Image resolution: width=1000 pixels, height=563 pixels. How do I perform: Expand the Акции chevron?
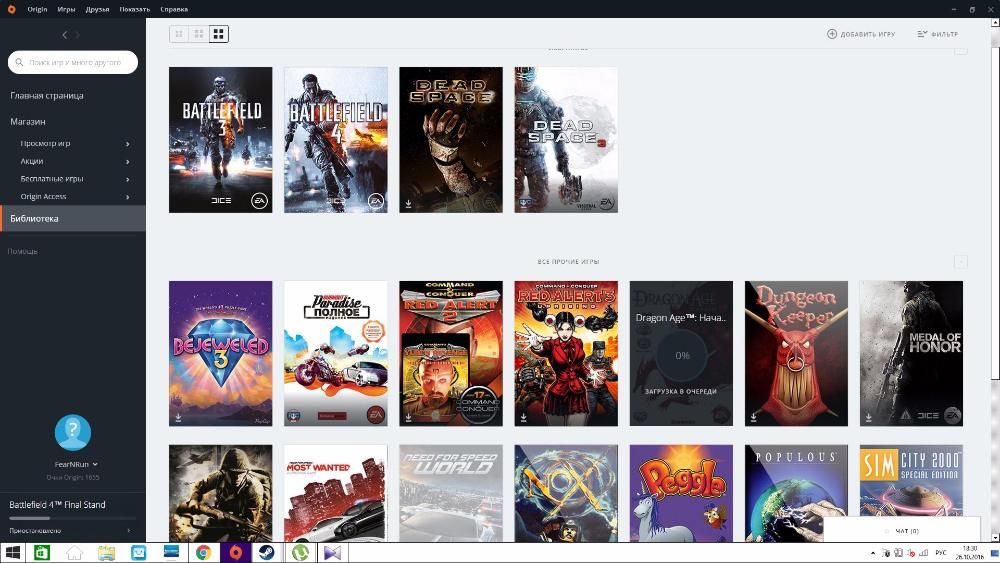(x=128, y=162)
